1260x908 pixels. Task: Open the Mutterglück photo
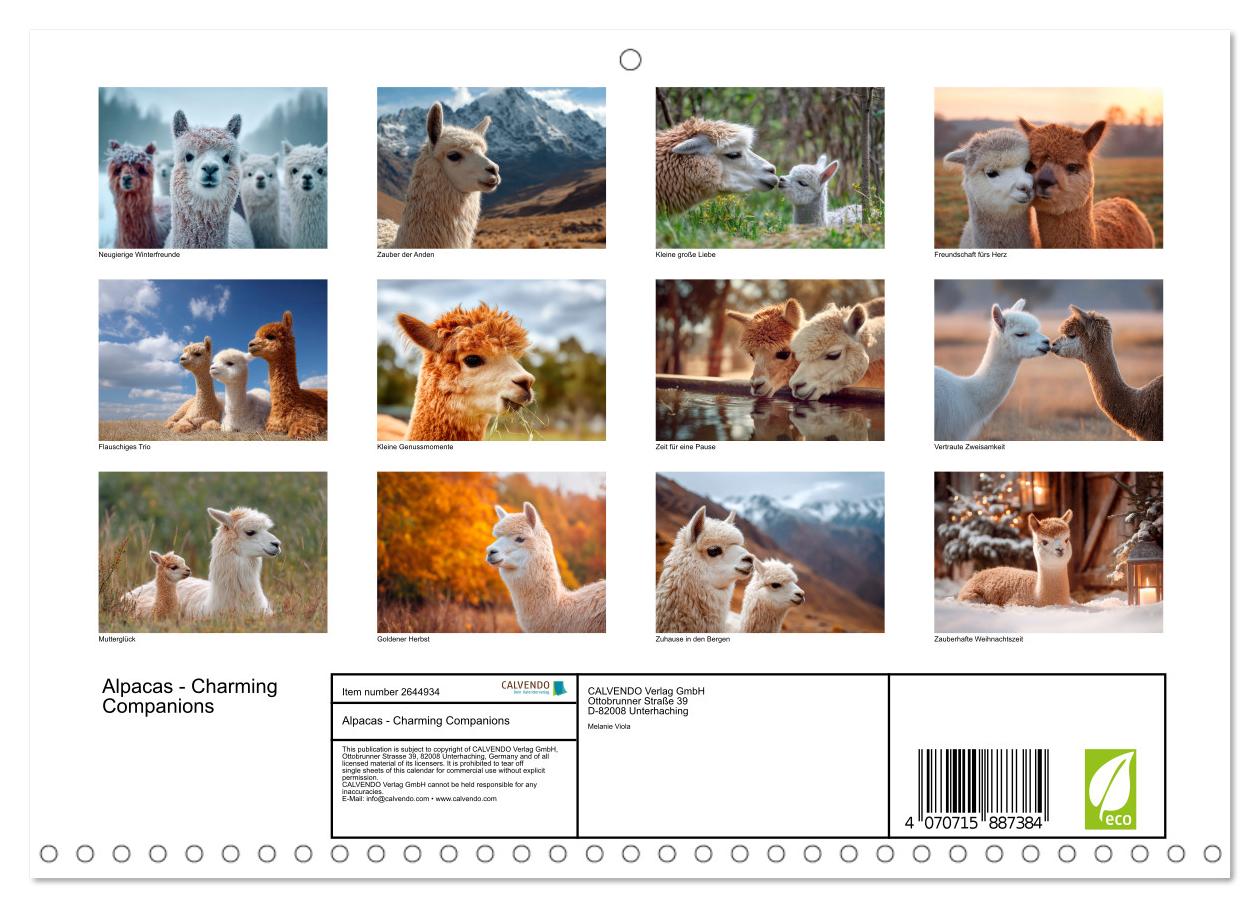[x=213, y=552]
